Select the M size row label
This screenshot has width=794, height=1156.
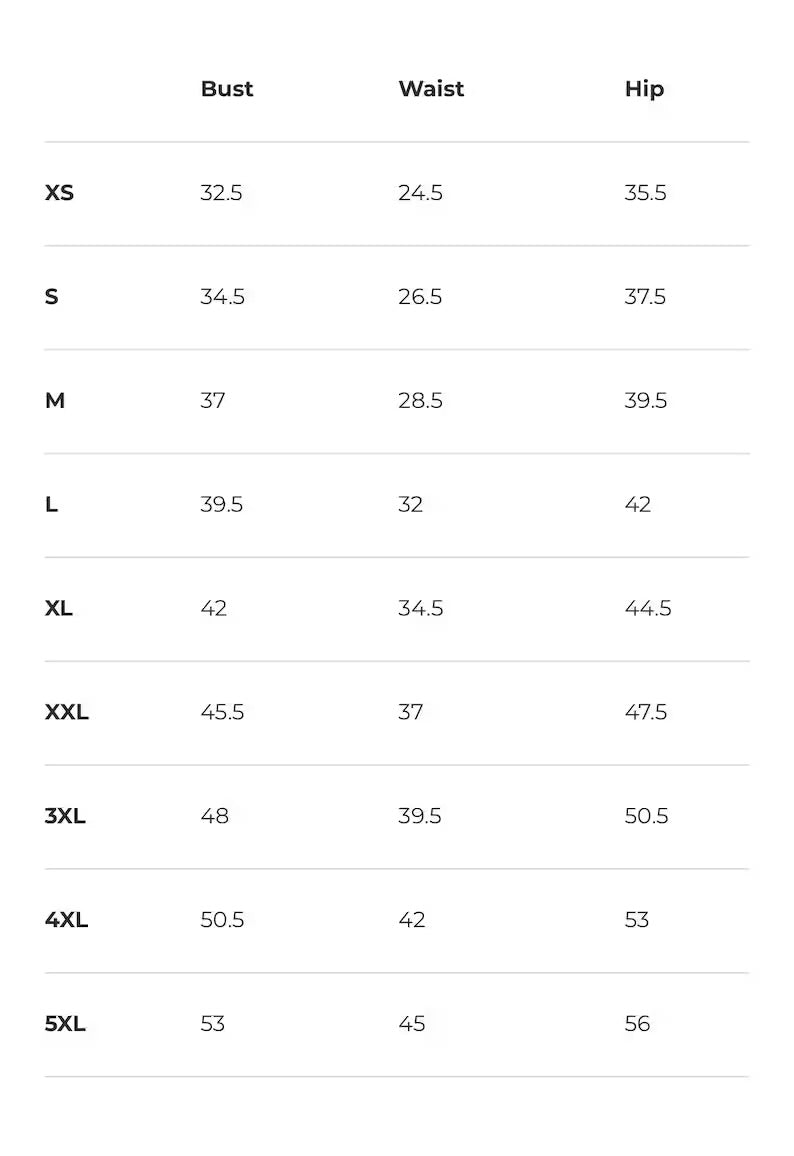[55, 401]
